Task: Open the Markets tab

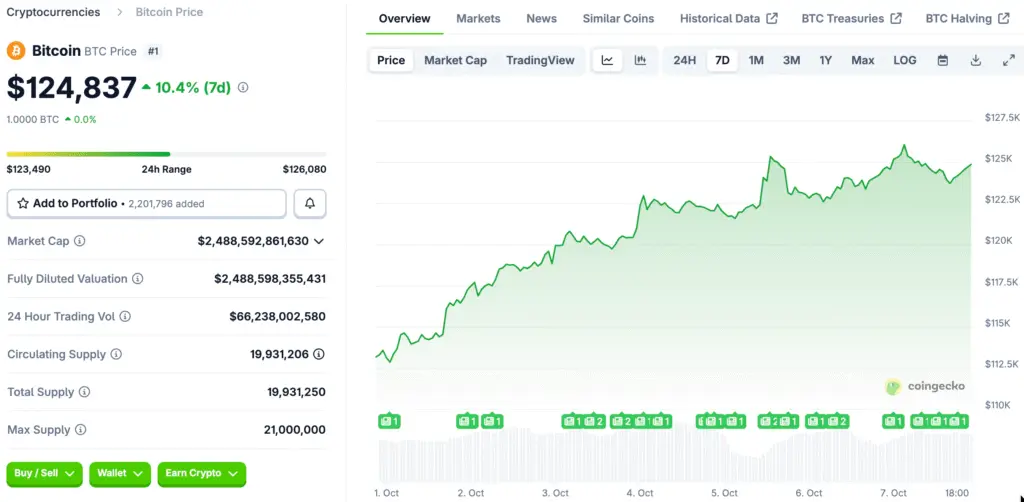Action: pos(478,18)
